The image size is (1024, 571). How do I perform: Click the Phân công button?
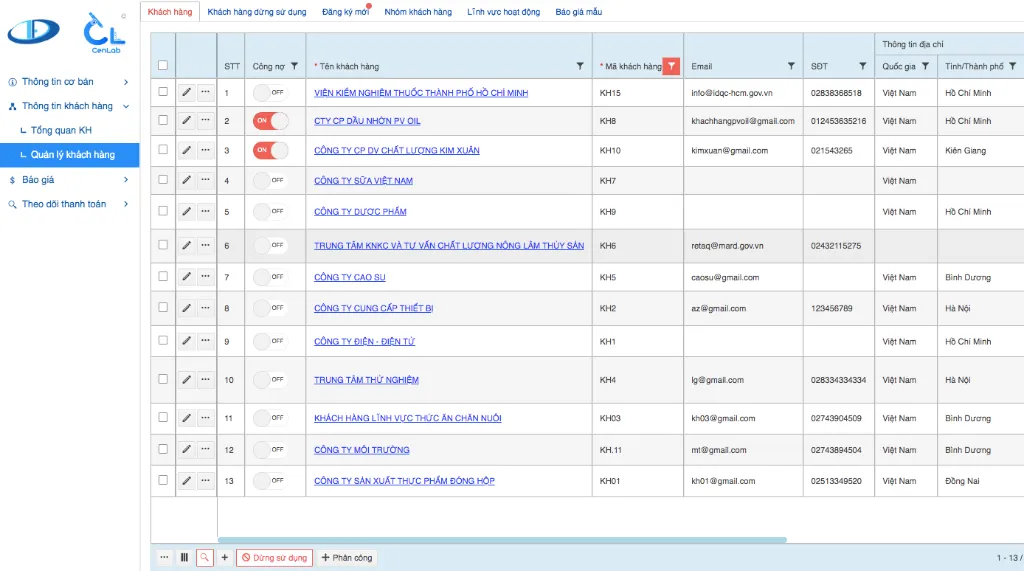347,557
